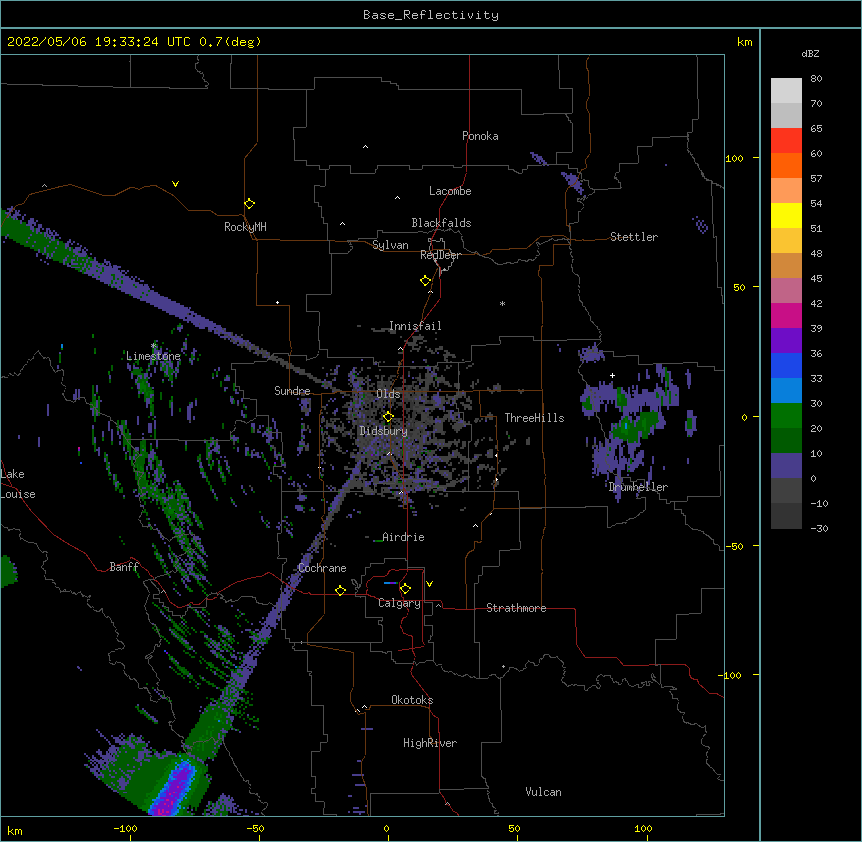The height and width of the screenshot is (842, 862).
Task: Click the 50 tick on the horizontal axis
Action: (x=514, y=828)
